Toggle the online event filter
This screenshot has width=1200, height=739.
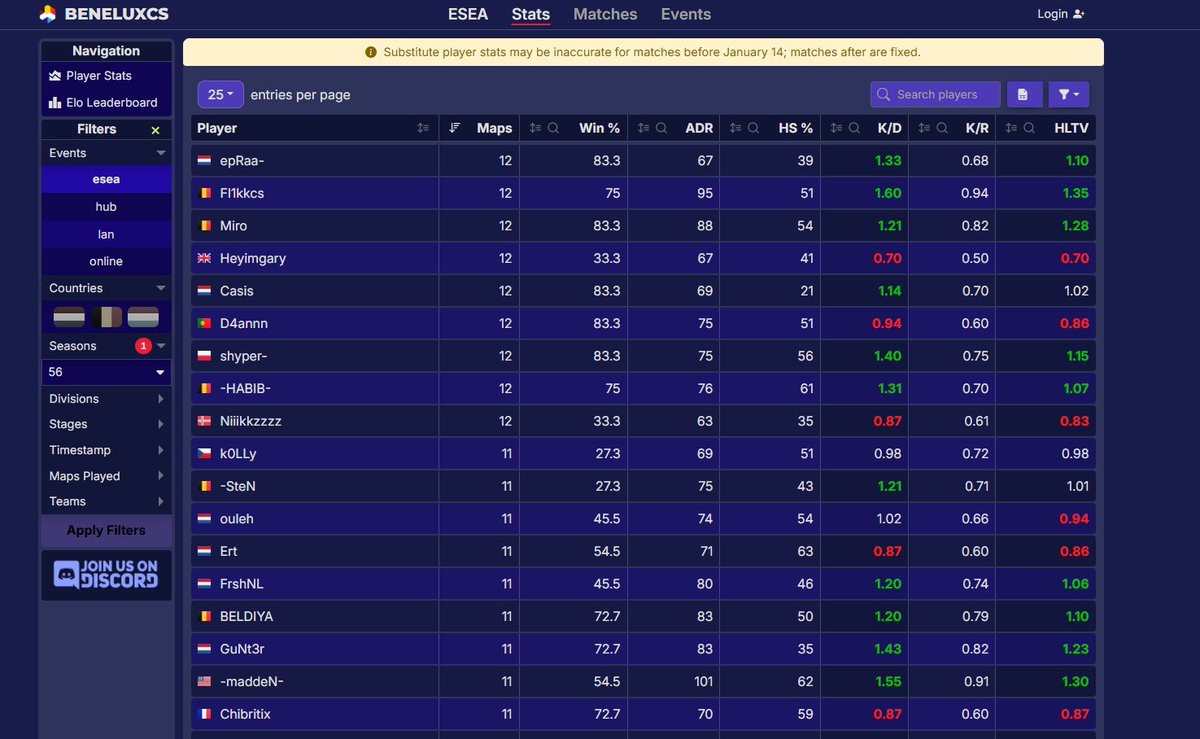coord(106,261)
